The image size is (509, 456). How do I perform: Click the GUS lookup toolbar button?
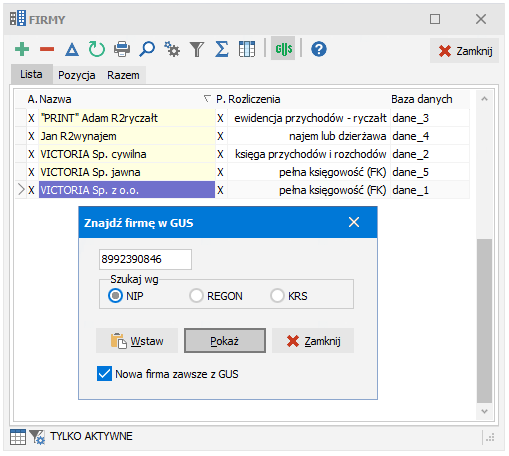283,49
